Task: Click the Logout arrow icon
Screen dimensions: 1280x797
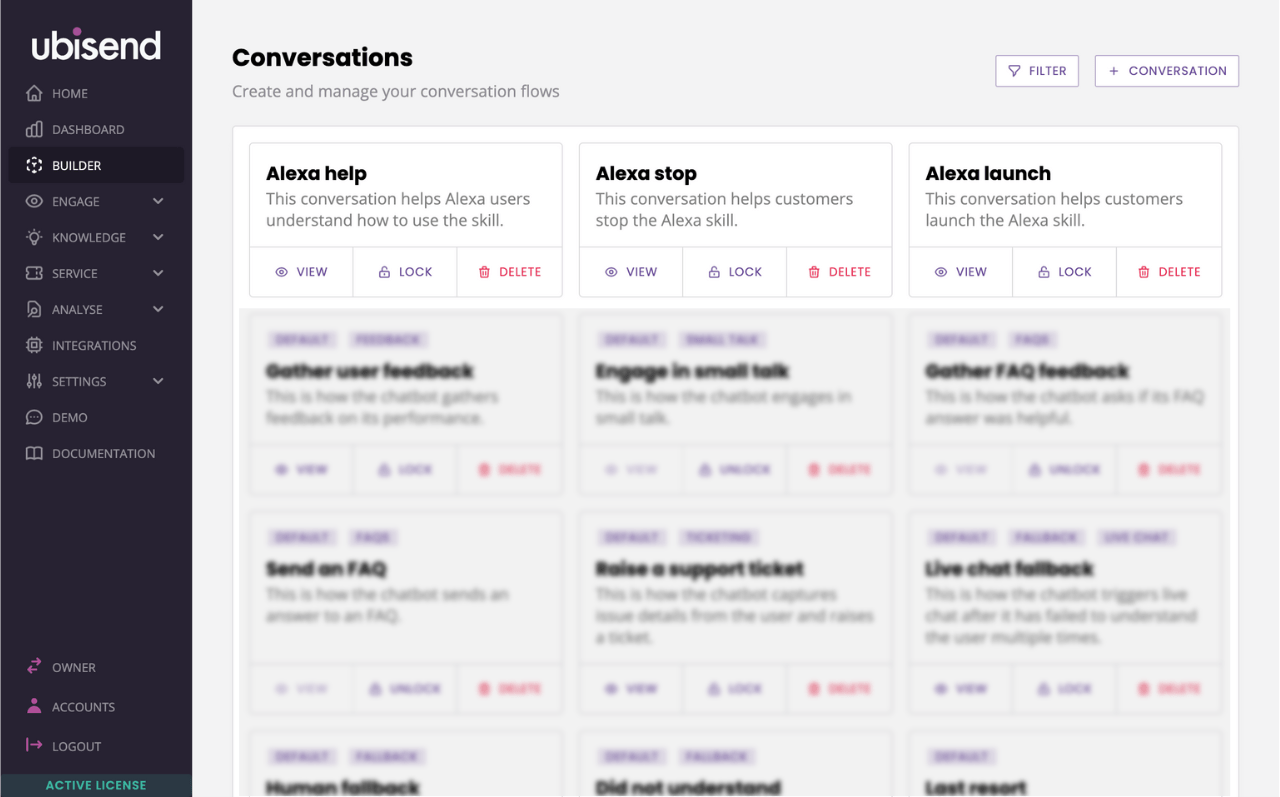Action: [34, 745]
